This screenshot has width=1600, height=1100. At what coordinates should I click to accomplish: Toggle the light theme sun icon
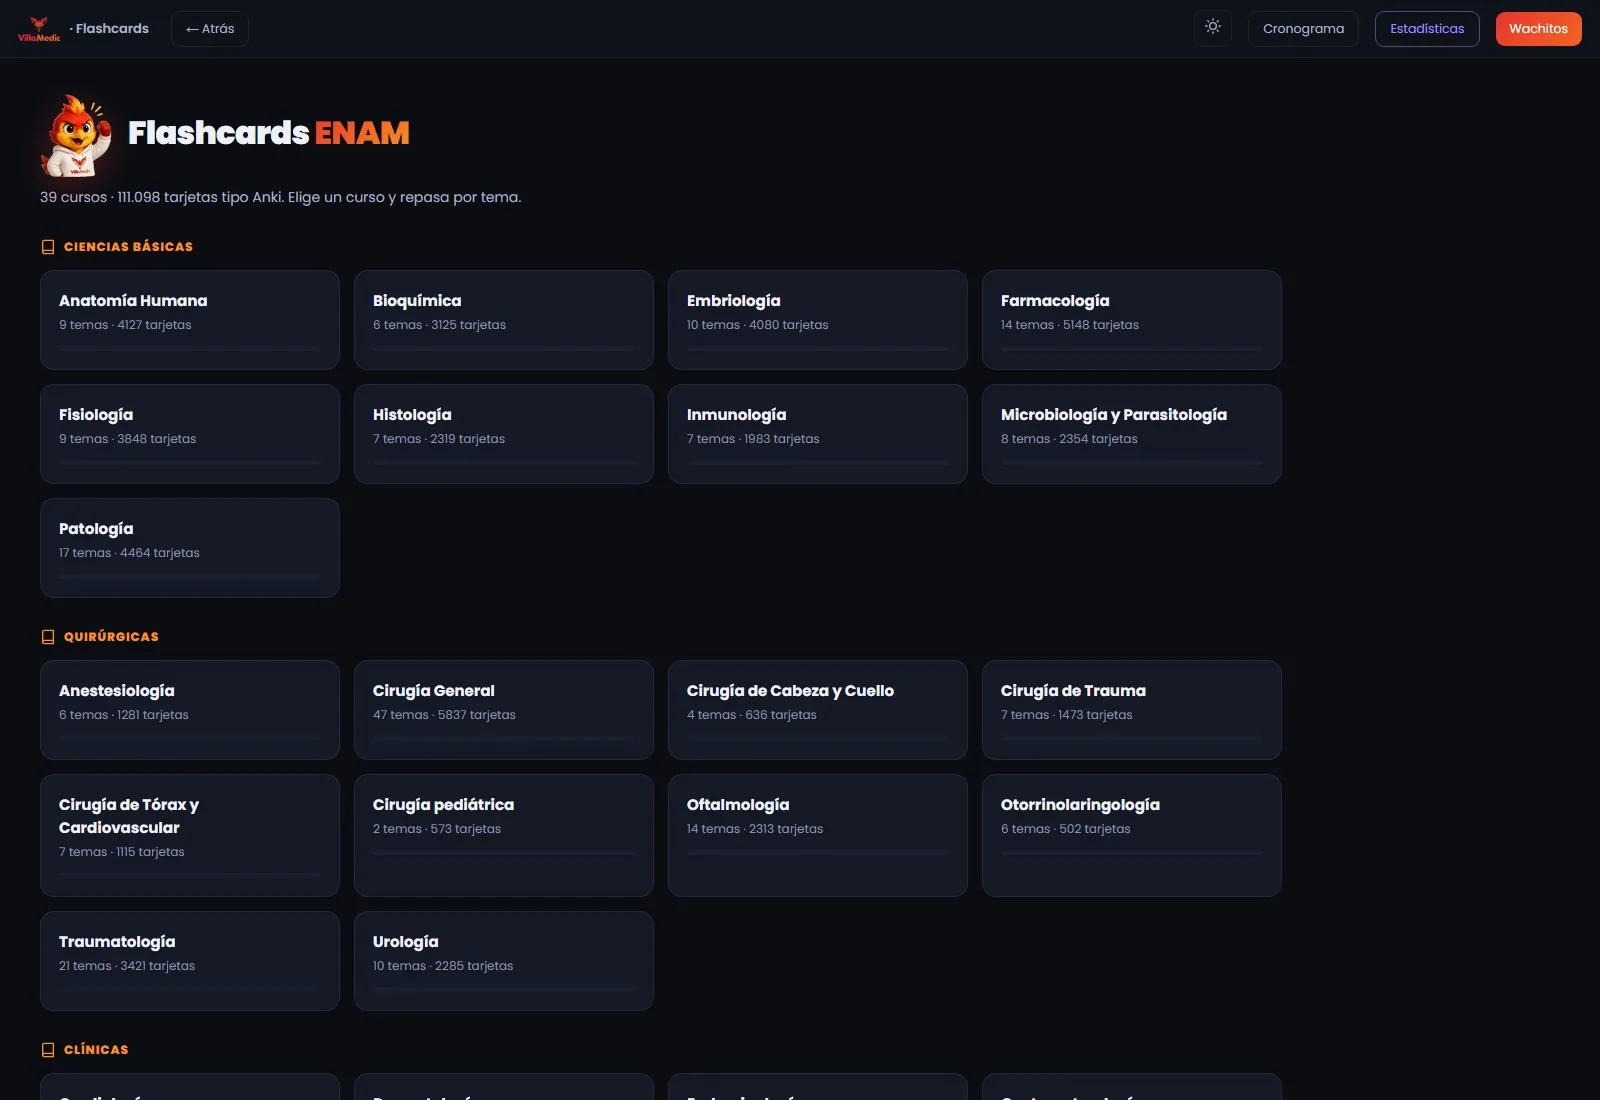point(1213,28)
